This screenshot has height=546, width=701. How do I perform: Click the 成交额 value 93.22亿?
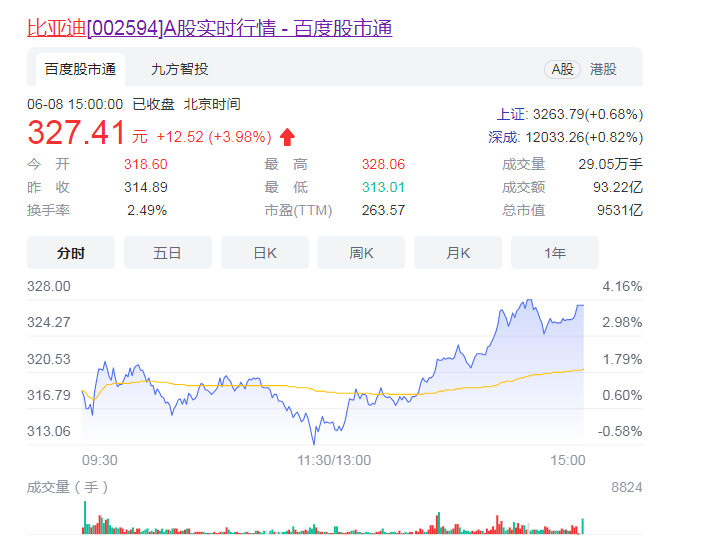[618, 187]
